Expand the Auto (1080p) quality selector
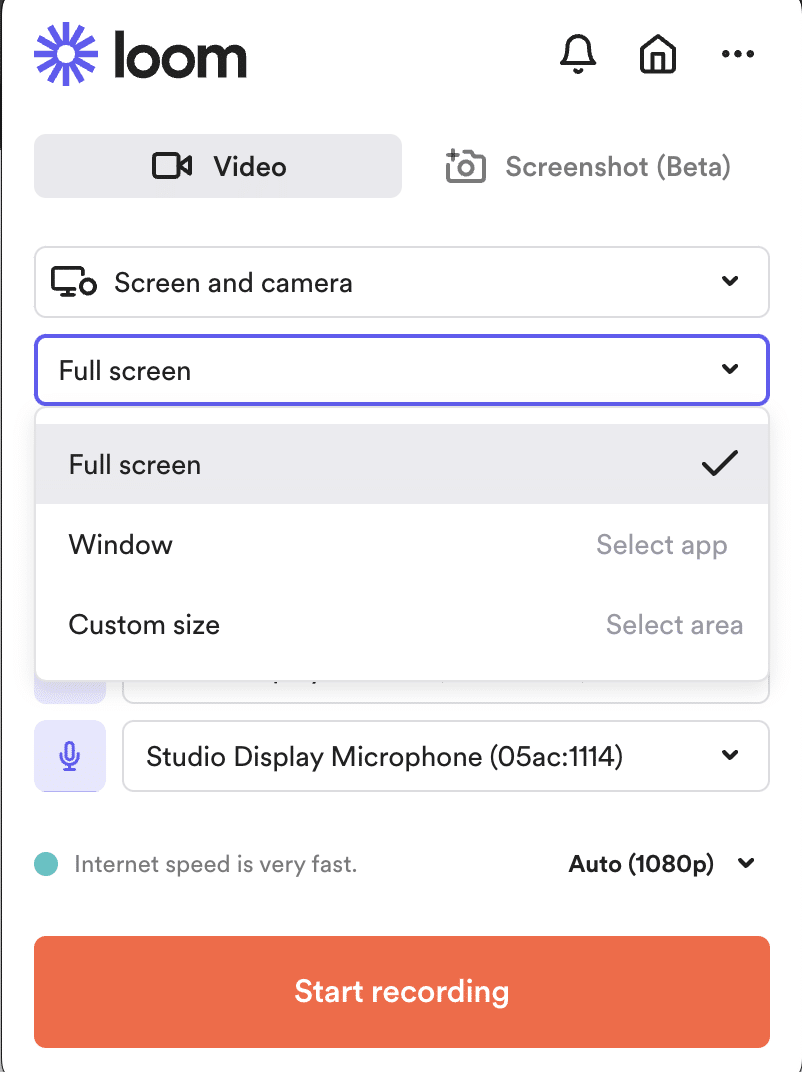 pyautogui.click(x=662, y=864)
